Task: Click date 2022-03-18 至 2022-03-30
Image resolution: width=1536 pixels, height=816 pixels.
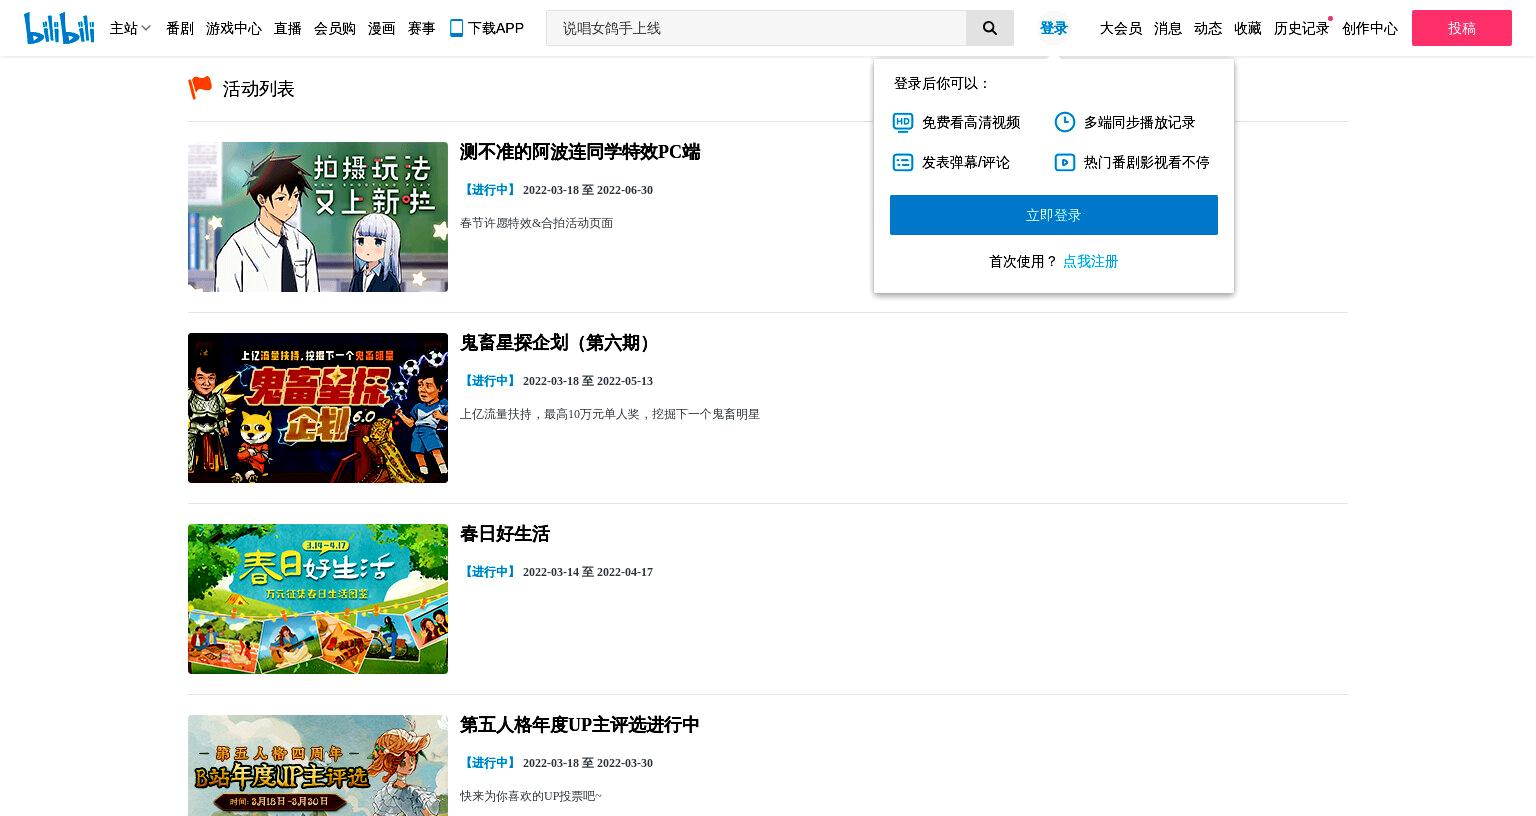Action: 588,763
